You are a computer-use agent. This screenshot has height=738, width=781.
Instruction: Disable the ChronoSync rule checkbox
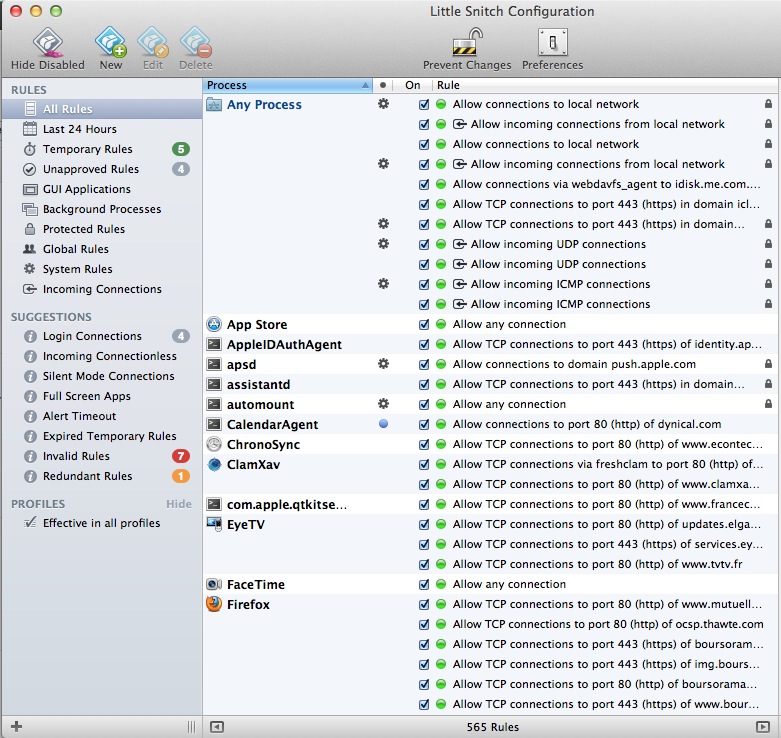click(424, 444)
